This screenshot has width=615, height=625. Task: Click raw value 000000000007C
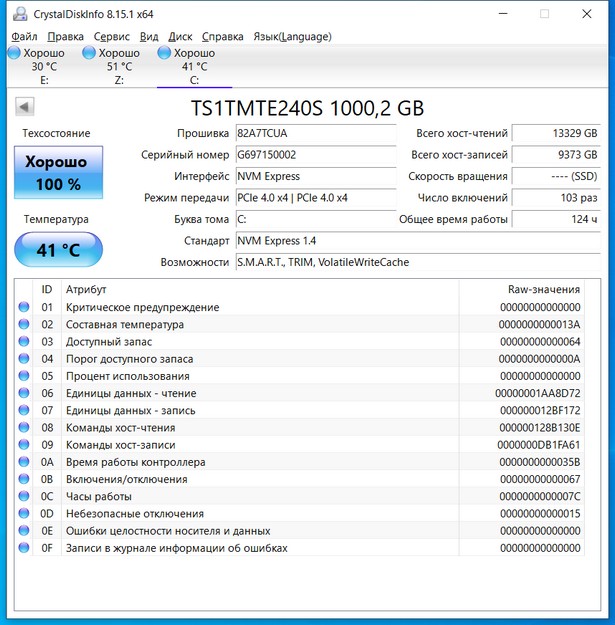click(540, 496)
